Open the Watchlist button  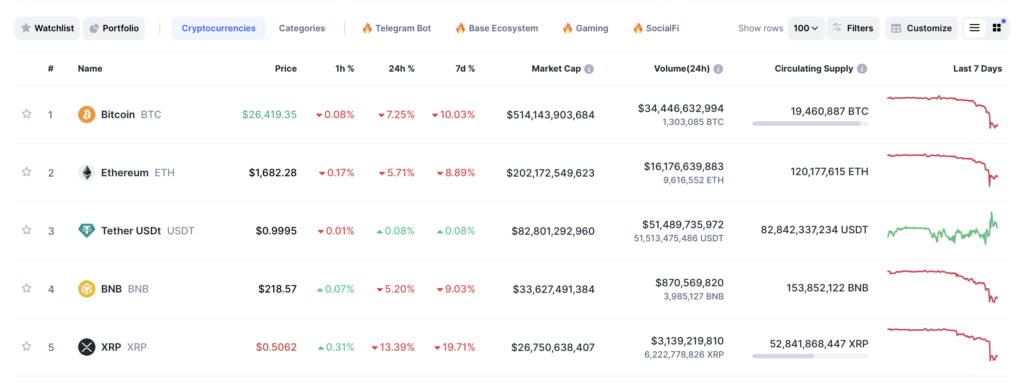click(47, 28)
